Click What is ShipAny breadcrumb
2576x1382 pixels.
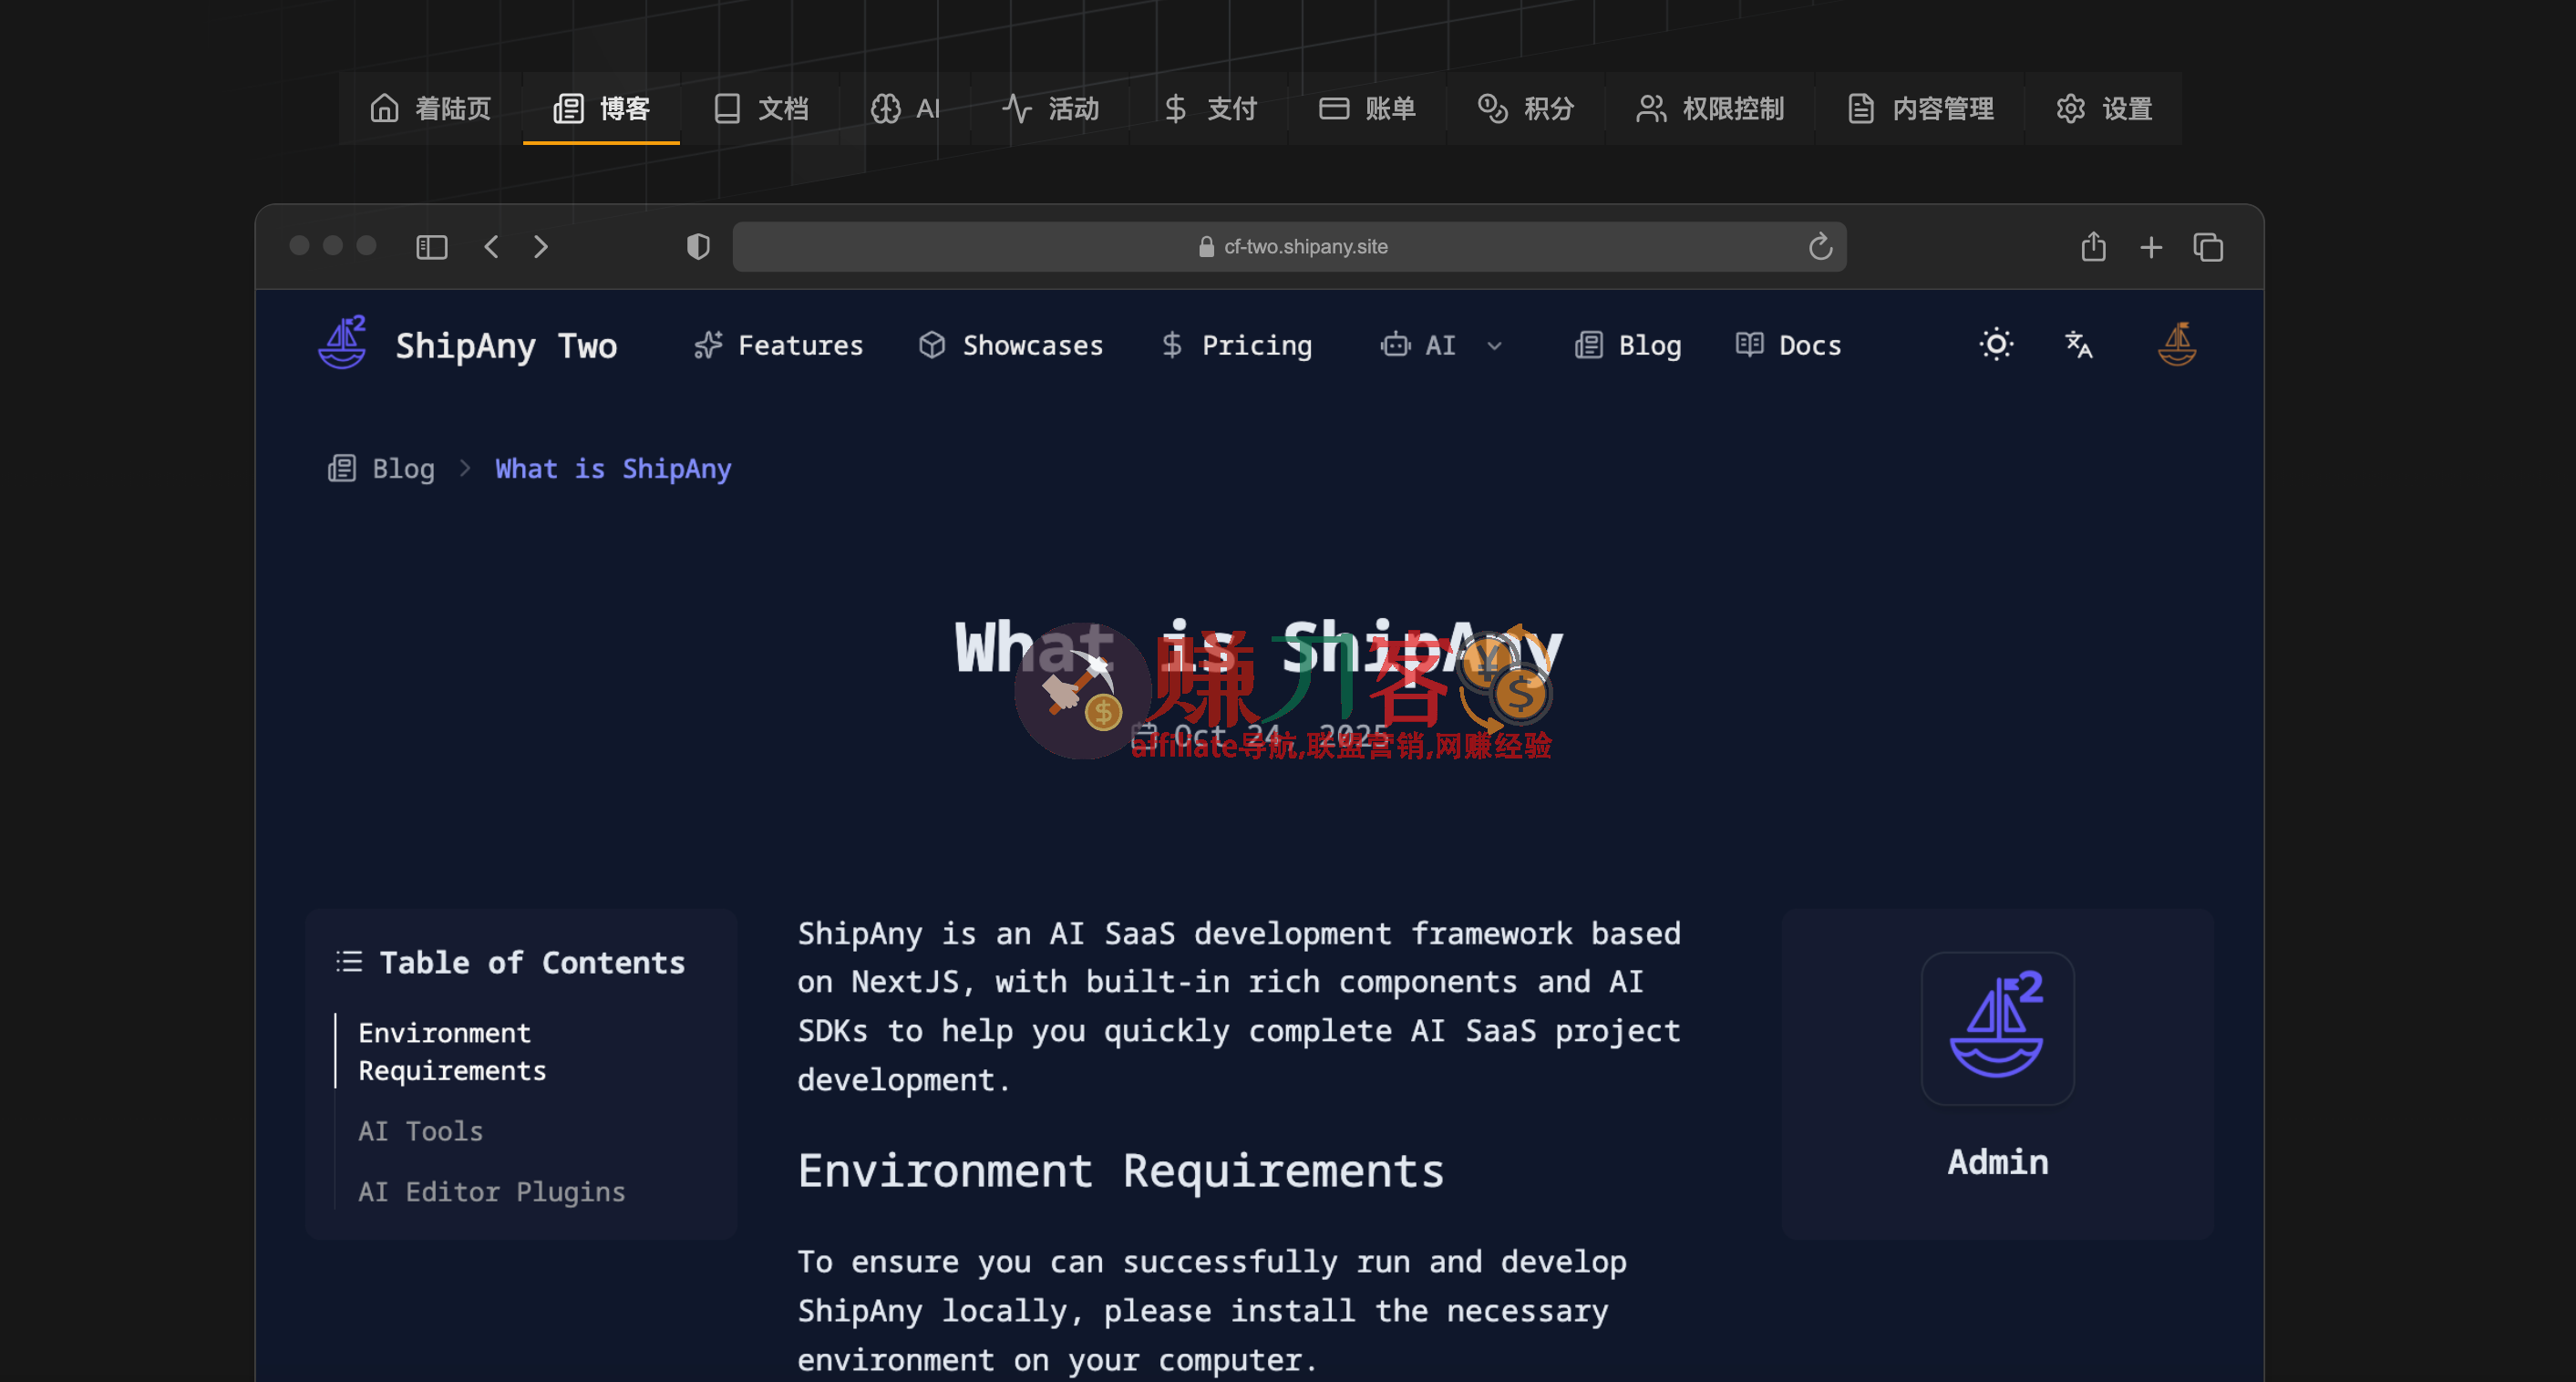coord(613,469)
